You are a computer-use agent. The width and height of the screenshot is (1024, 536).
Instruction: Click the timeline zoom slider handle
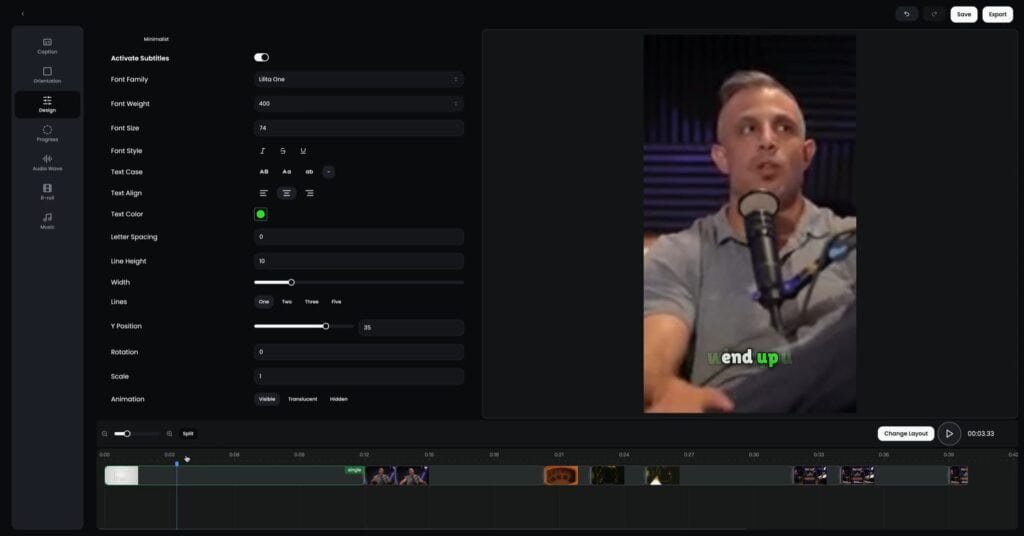[x=127, y=434]
